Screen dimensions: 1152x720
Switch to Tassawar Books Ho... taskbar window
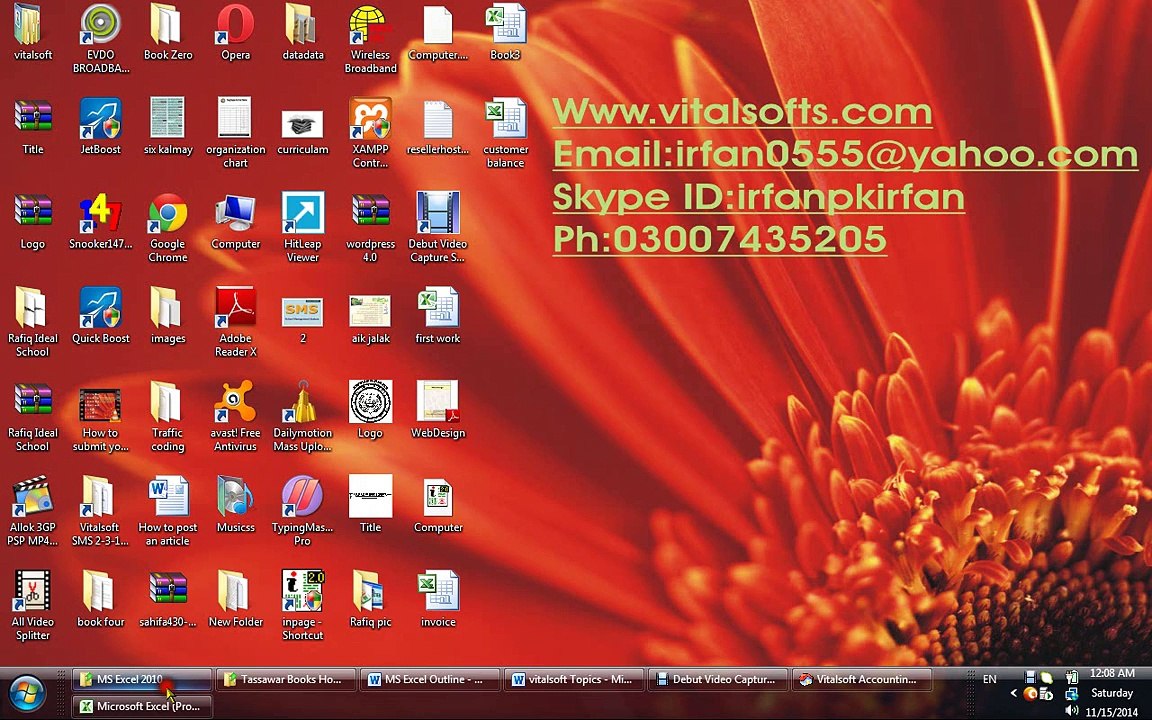point(286,679)
